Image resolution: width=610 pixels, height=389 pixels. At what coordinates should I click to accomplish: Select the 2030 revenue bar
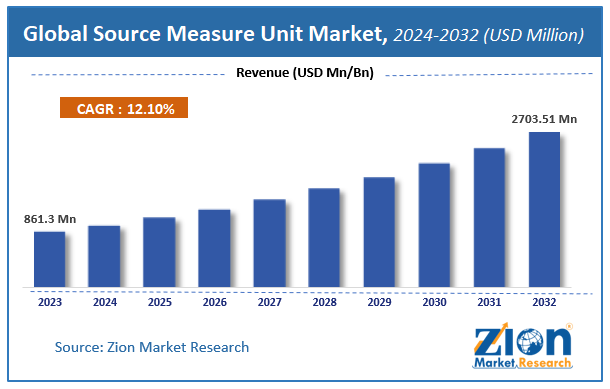coord(434,226)
